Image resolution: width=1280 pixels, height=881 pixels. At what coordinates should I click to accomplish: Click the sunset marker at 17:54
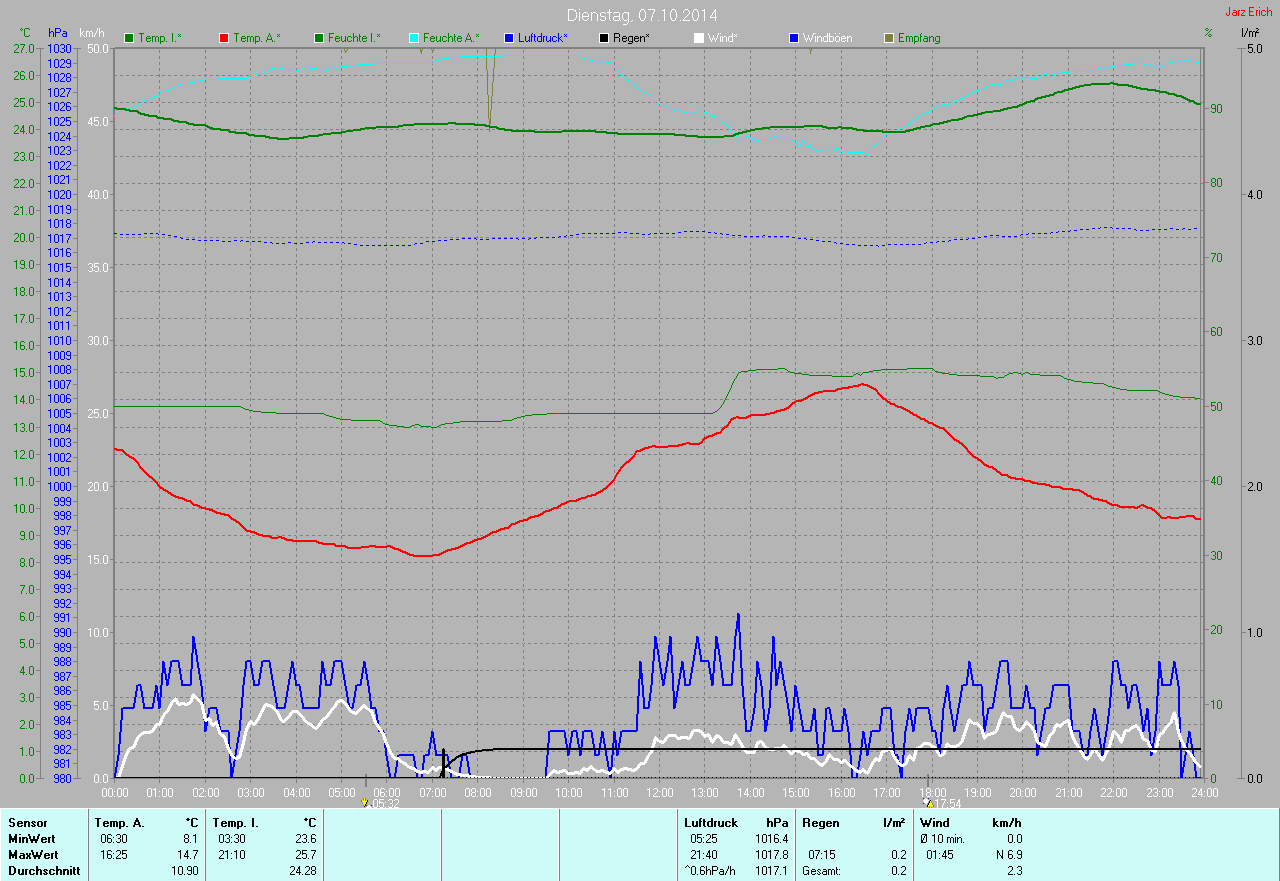pyautogui.click(x=929, y=802)
